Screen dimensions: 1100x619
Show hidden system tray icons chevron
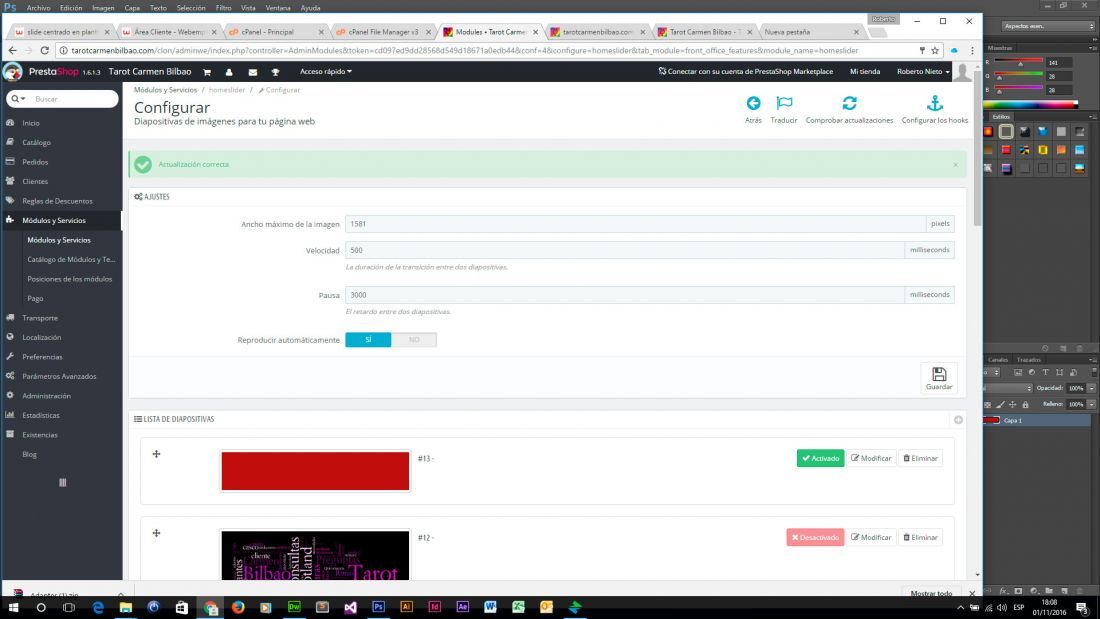(960, 608)
